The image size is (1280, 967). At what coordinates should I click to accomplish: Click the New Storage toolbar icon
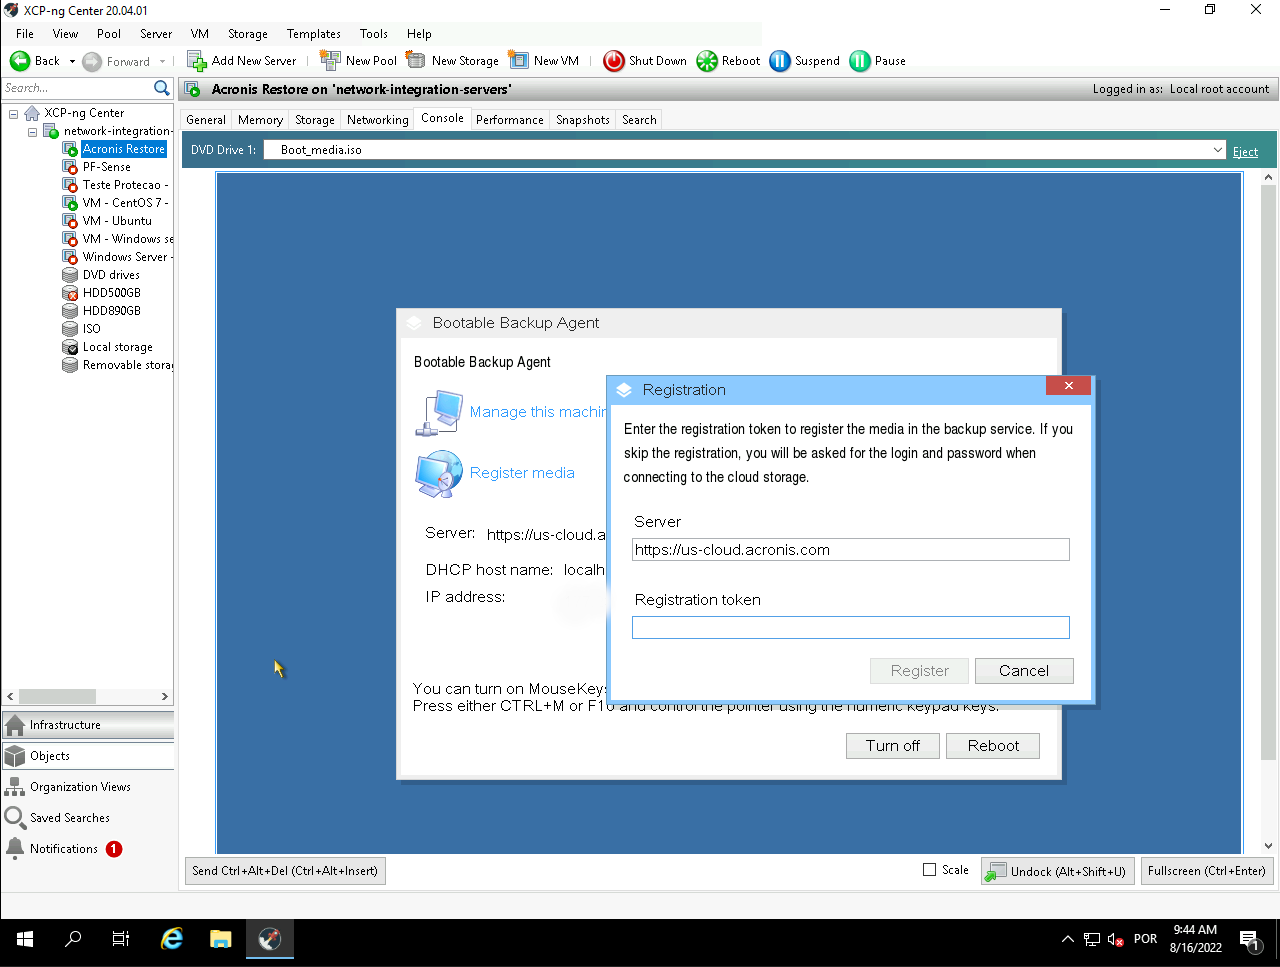(416, 61)
